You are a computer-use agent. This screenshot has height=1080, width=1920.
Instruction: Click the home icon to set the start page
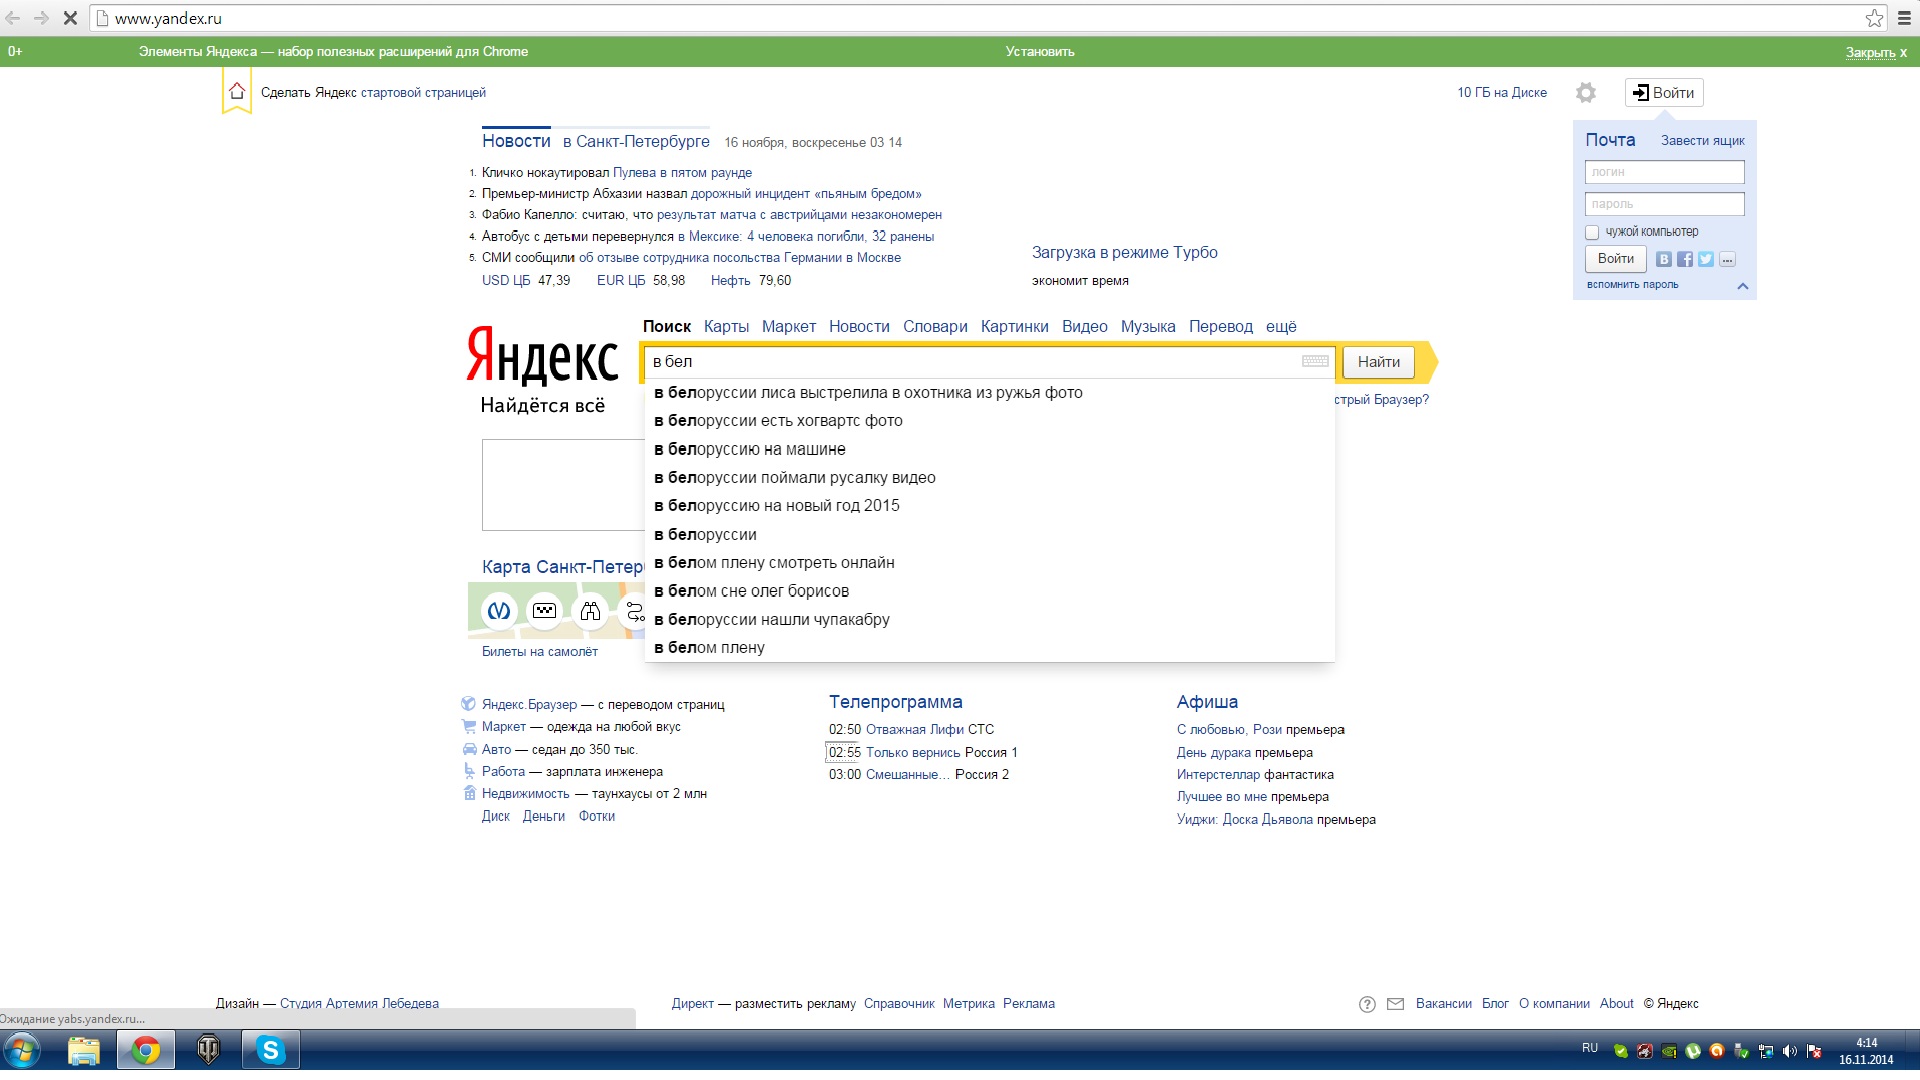point(237,92)
